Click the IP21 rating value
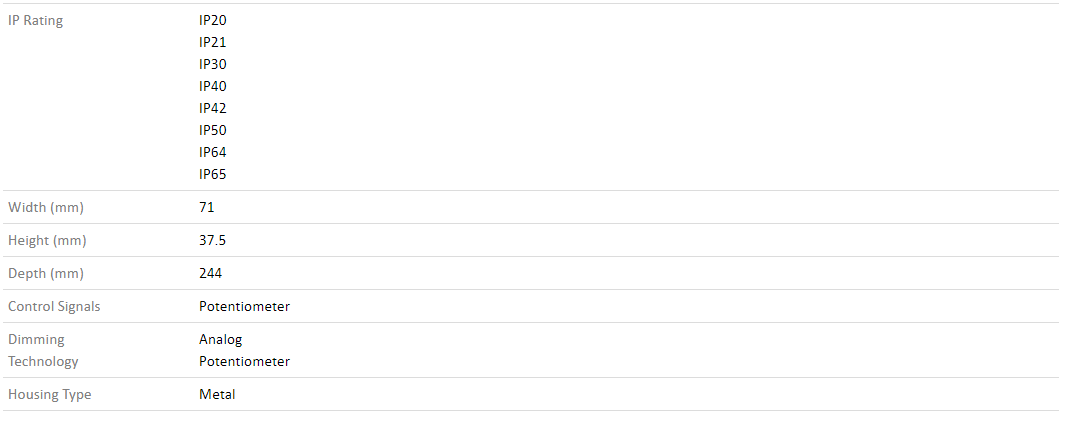The width and height of the screenshot is (1072, 425). click(x=213, y=42)
